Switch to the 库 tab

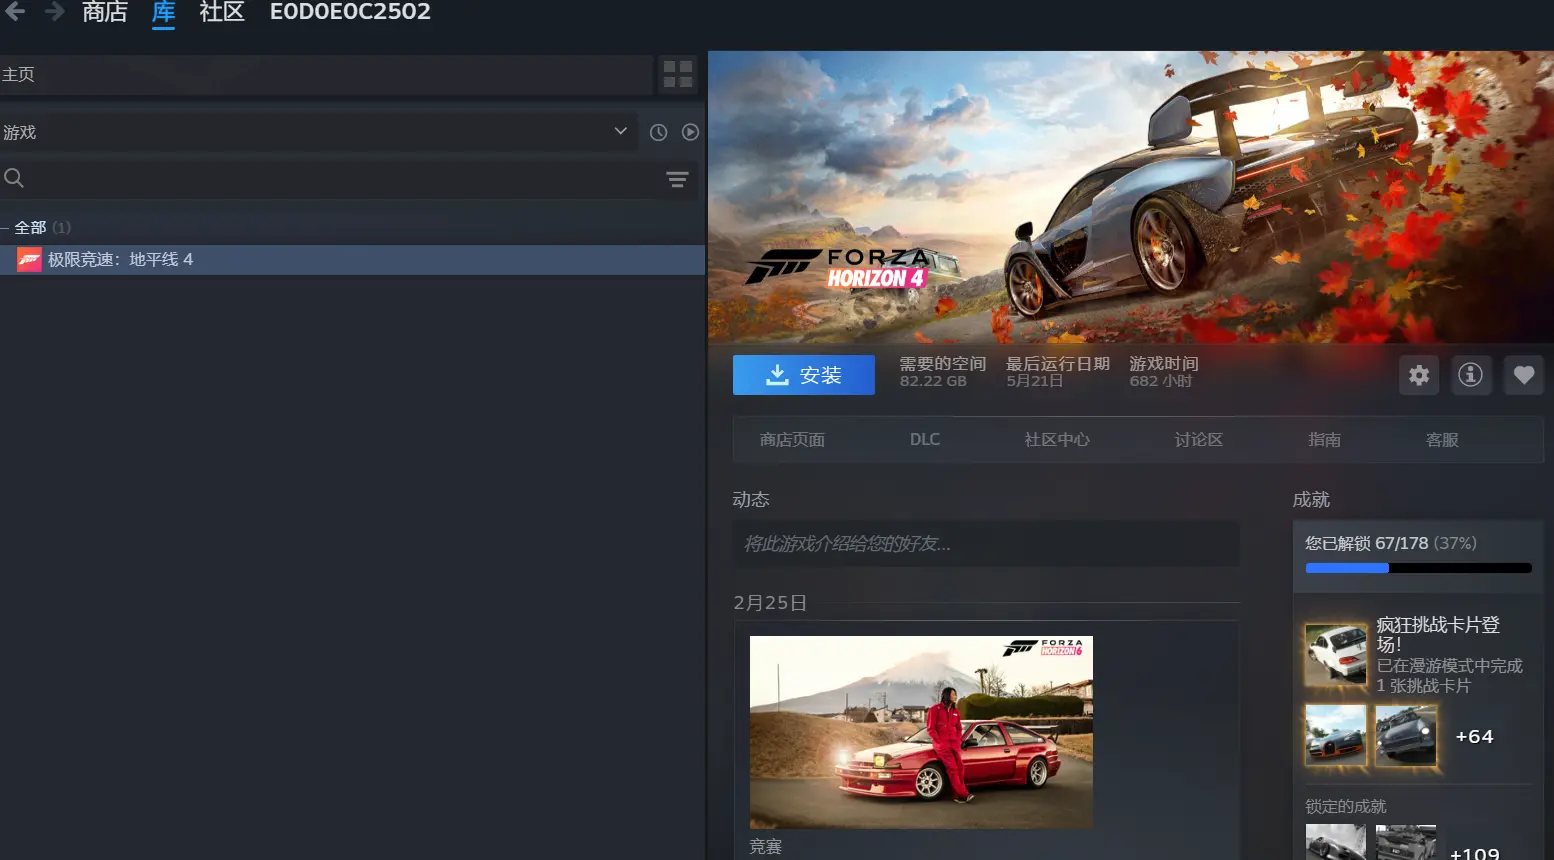tap(163, 12)
